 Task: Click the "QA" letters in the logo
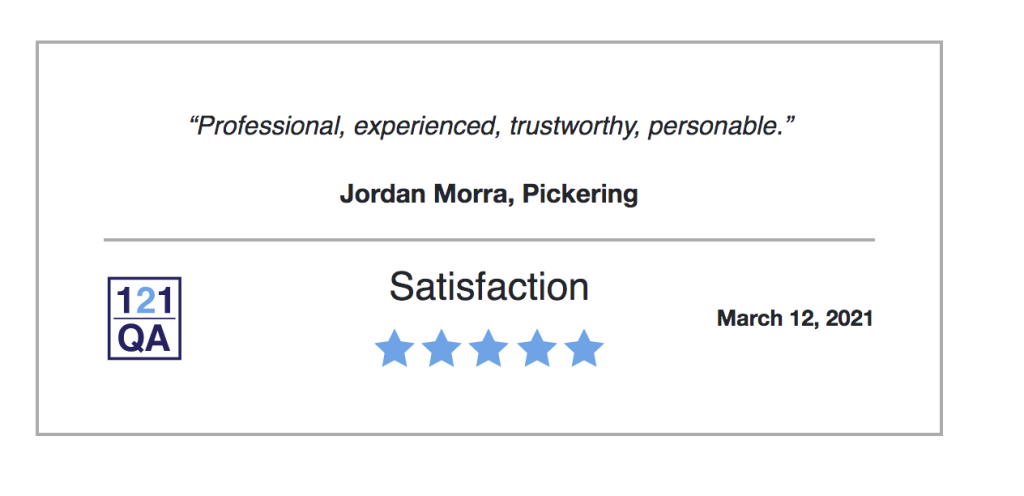tap(144, 338)
